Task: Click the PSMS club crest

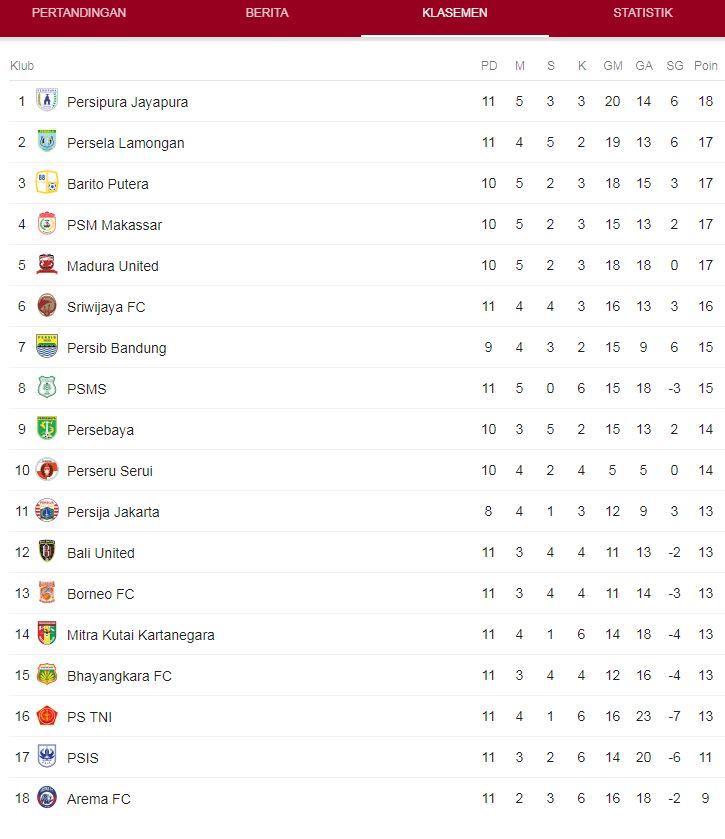Action: [x=47, y=388]
